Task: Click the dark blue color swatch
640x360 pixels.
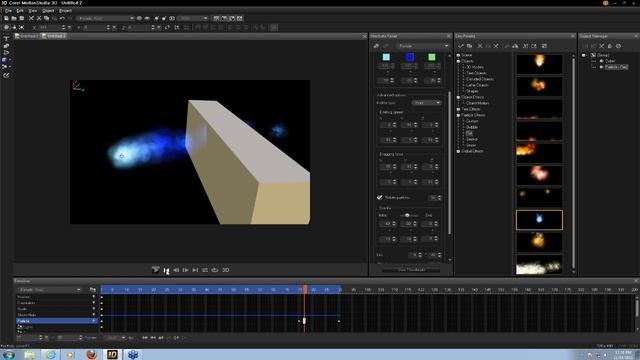Action: click(x=410, y=57)
